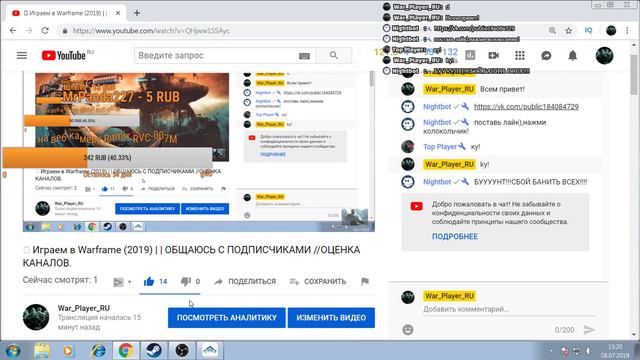Open Steam from taskbar
The width and height of the screenshot is (640, 360).
click(154, 351)
